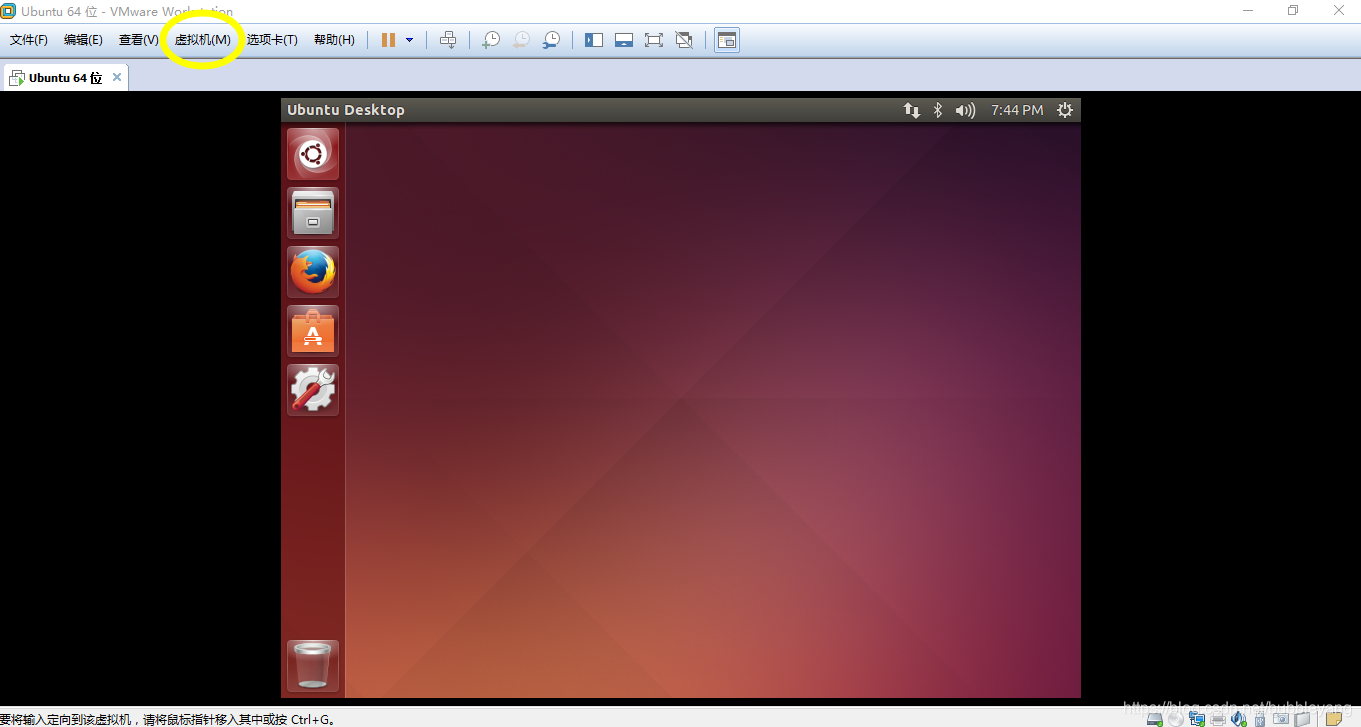Open the Trash in the launcher

click(x=313, y=666)
